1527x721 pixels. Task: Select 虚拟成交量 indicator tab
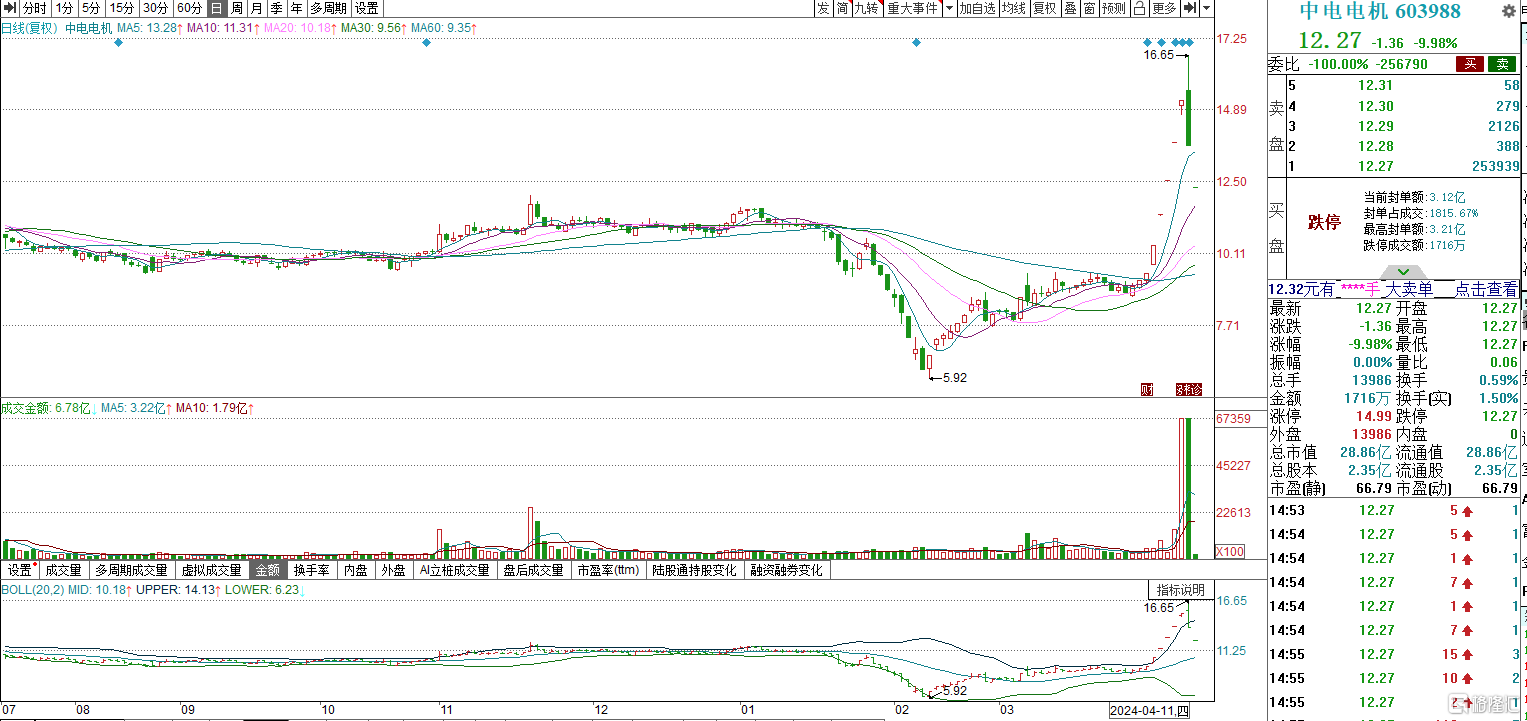pos(211,570)
